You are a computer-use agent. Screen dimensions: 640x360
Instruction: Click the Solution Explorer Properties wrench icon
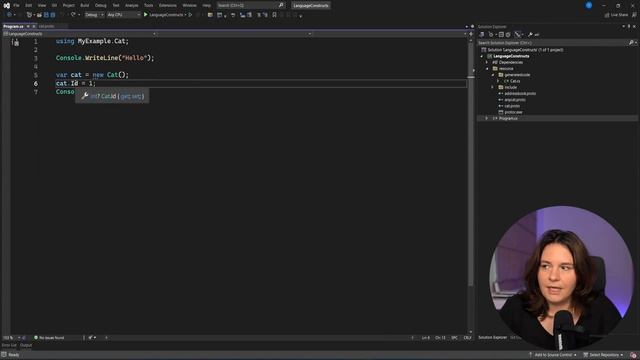[x=530, y=34]
